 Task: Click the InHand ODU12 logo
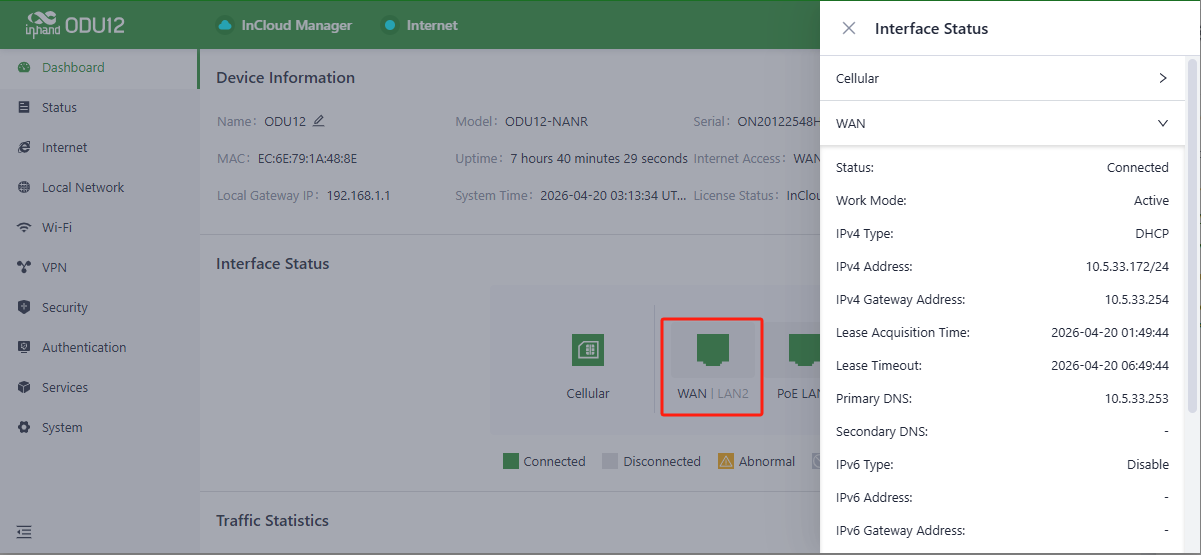tap(75, 25)
